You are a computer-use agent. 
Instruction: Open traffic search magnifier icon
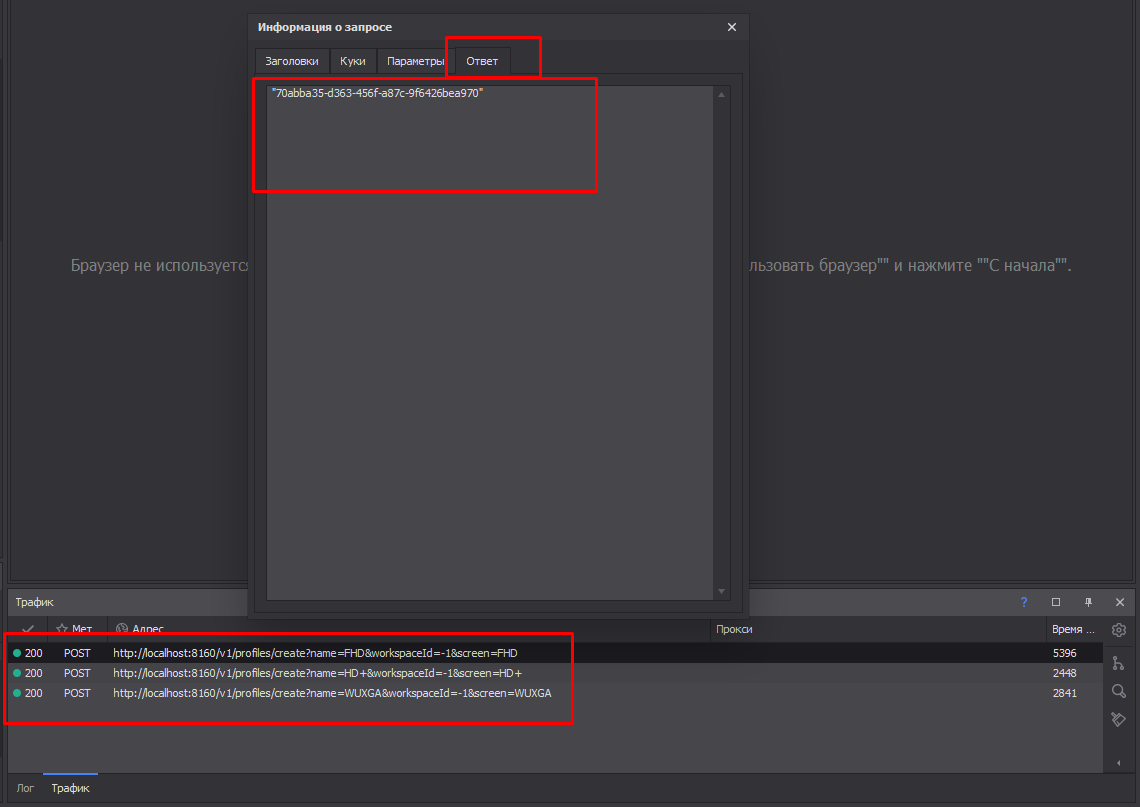1119,691
